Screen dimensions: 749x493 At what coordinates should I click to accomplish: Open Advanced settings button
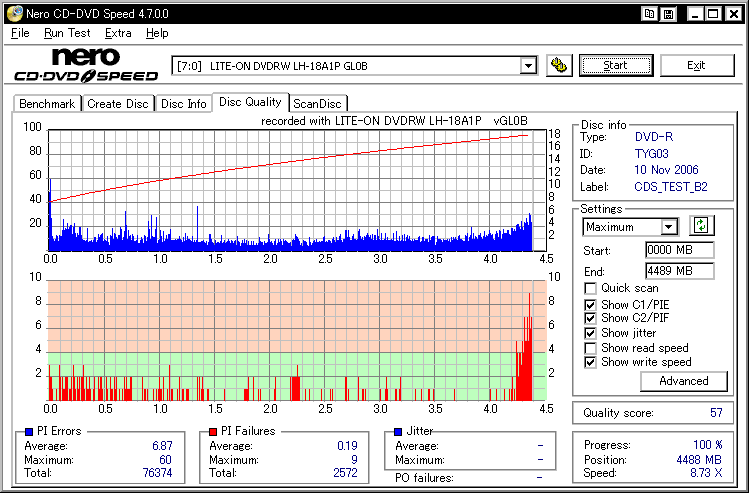point(684,381)
